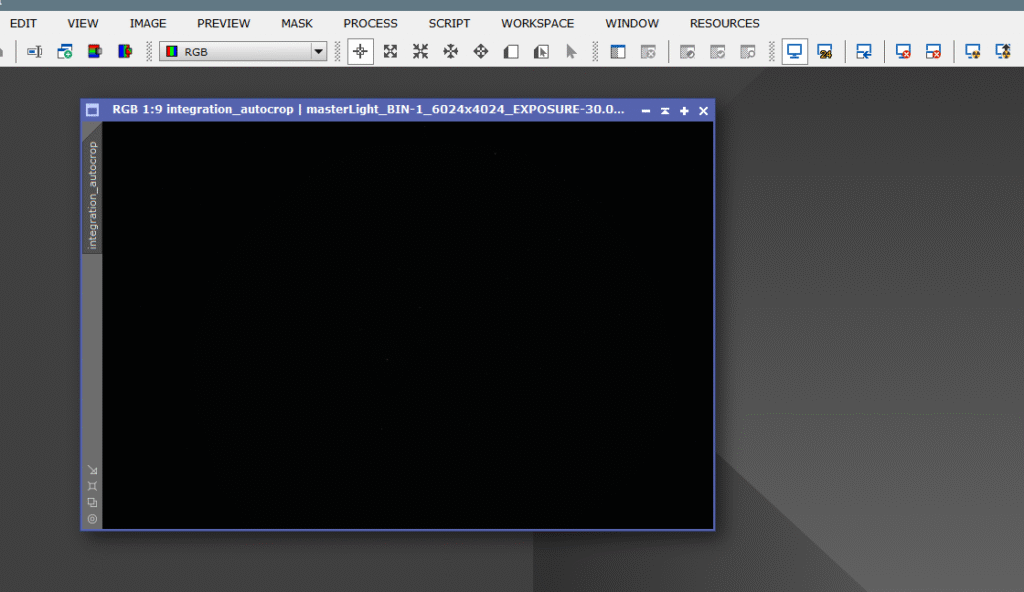The height and width of the screenshot is (592, 1024).
Task: Select the Readout mode crosshair tool
Action: tap(361, 51)
